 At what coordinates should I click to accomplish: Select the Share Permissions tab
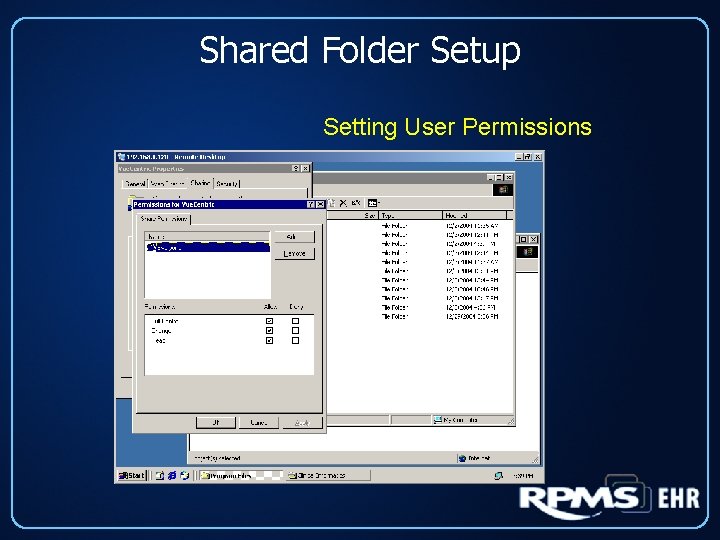[164, 219]
